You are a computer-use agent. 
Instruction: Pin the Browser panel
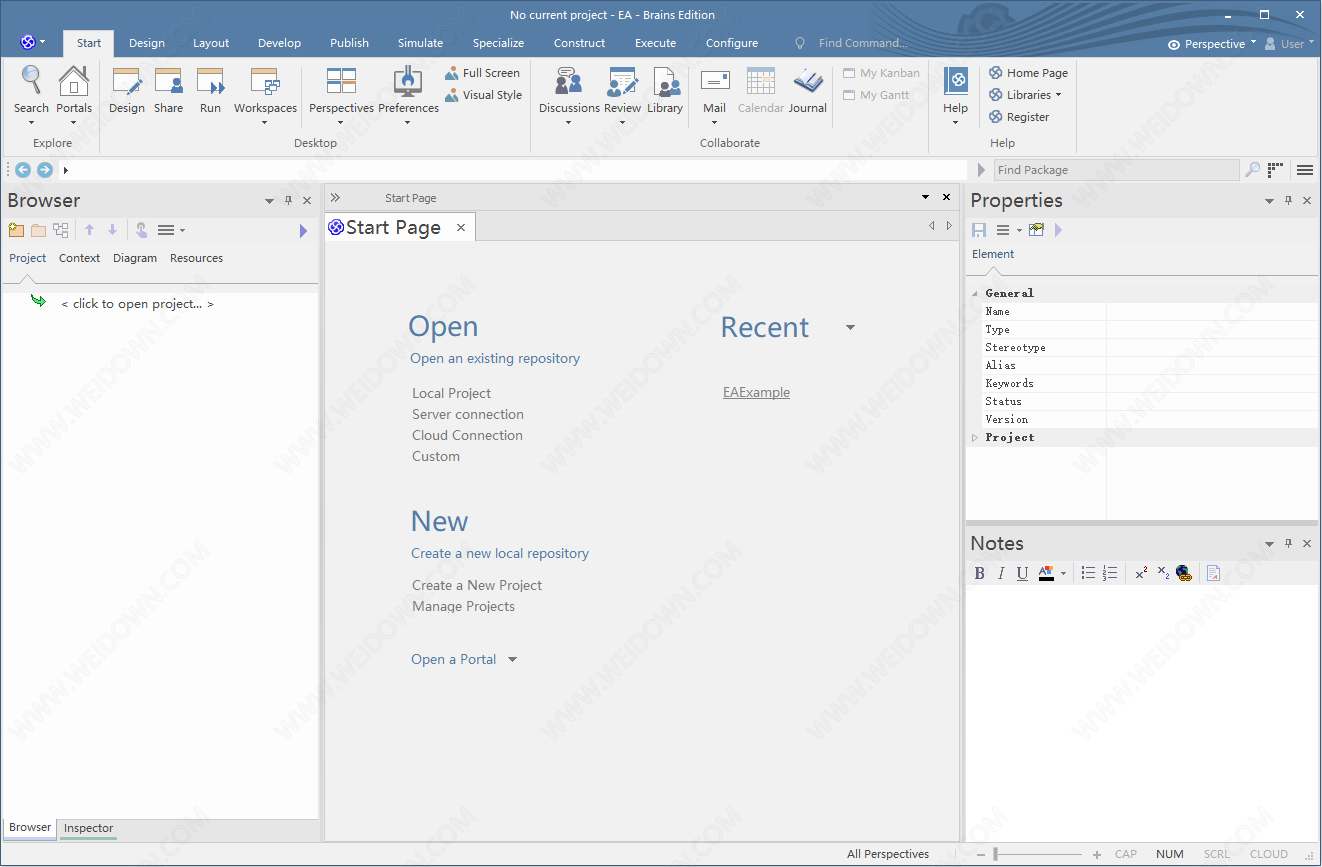click(x=288, y=201)
